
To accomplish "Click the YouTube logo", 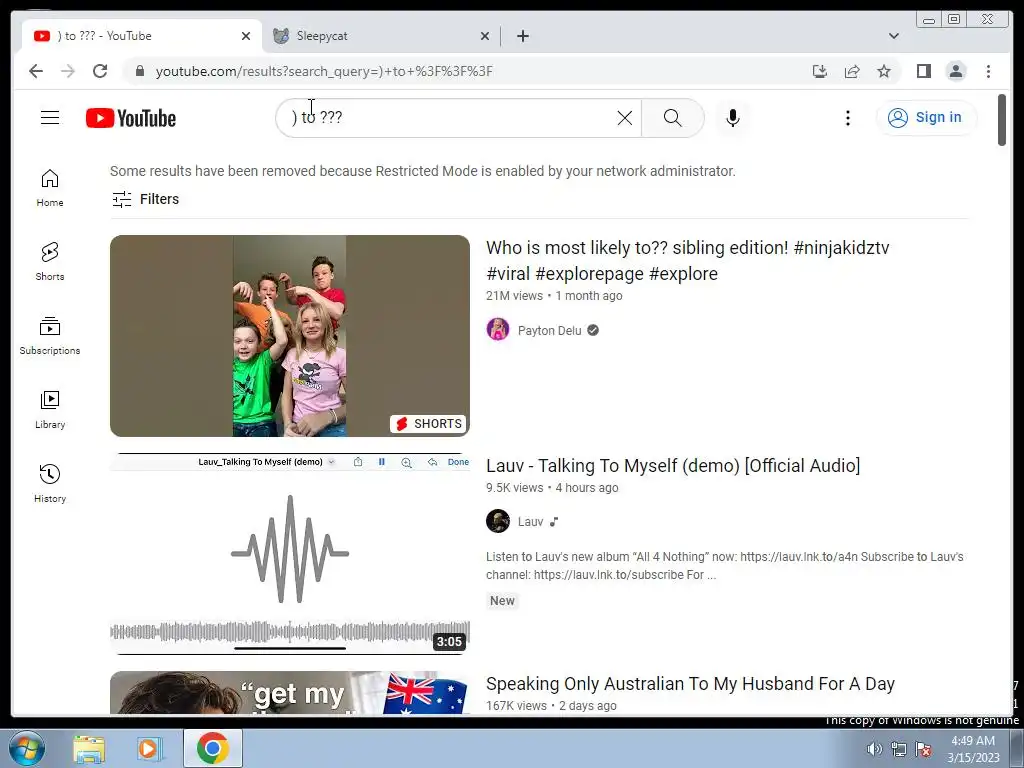I will click(x=131, y=118).
